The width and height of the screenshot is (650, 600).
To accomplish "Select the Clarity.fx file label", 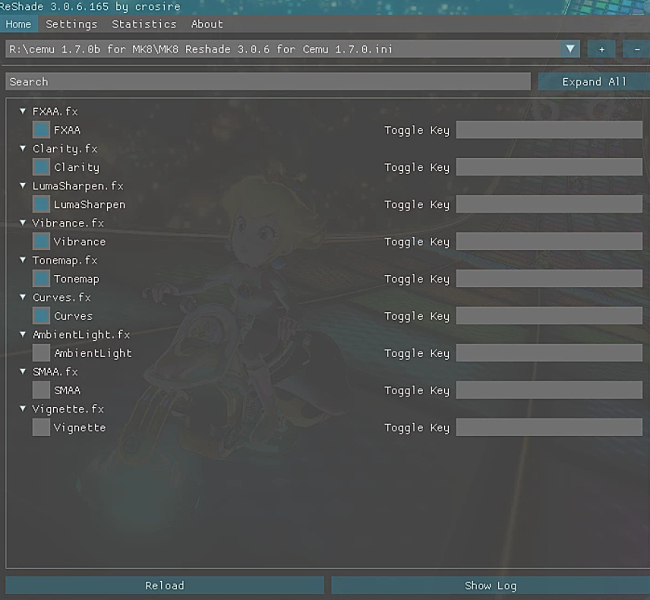I will (x=65, y=148).
